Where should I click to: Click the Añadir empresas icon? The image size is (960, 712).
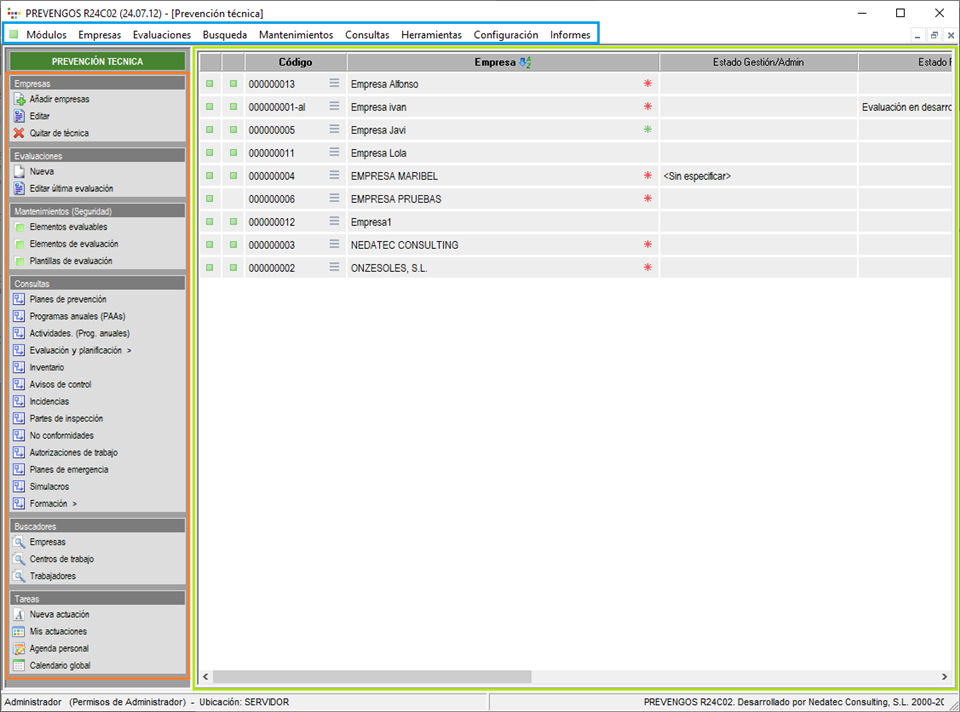coord(20,100)
